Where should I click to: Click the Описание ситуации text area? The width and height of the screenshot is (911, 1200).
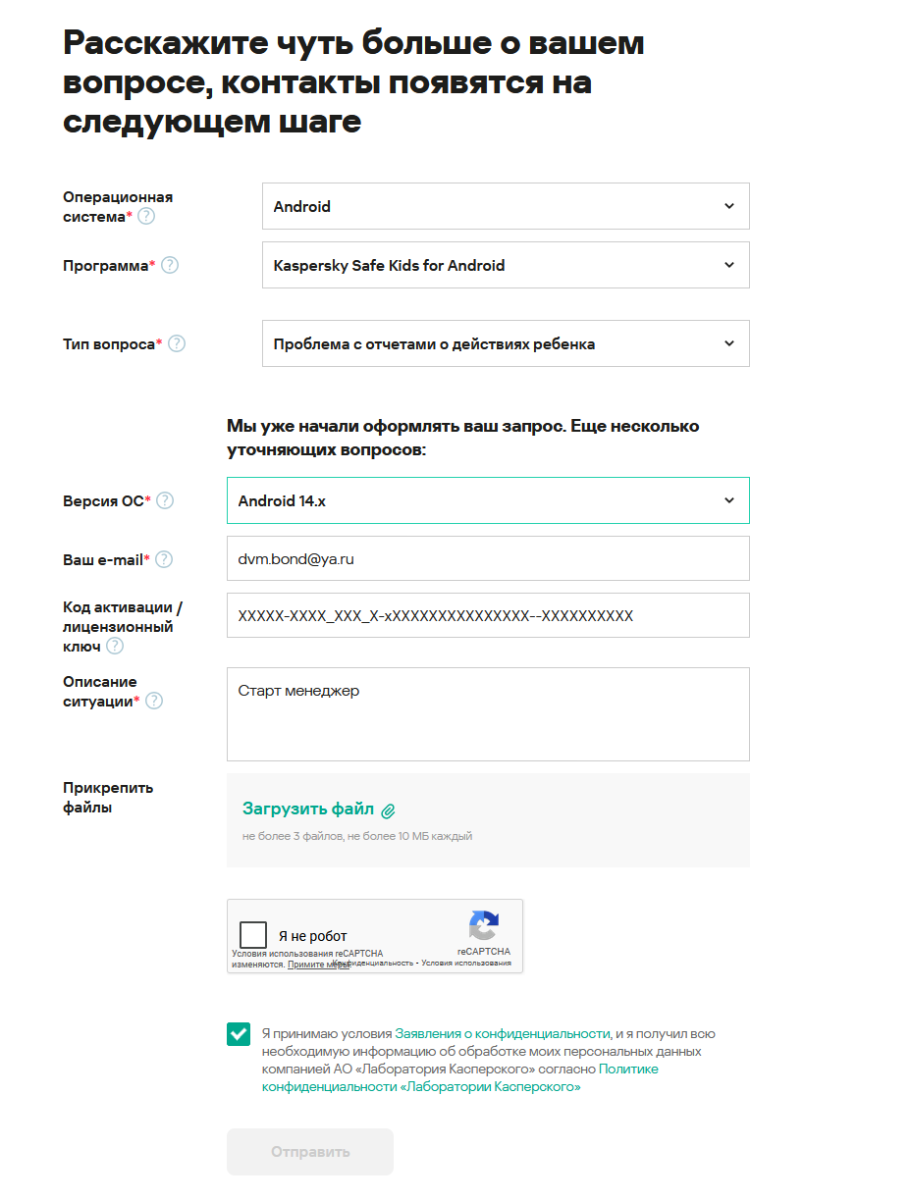click(487, 714)
